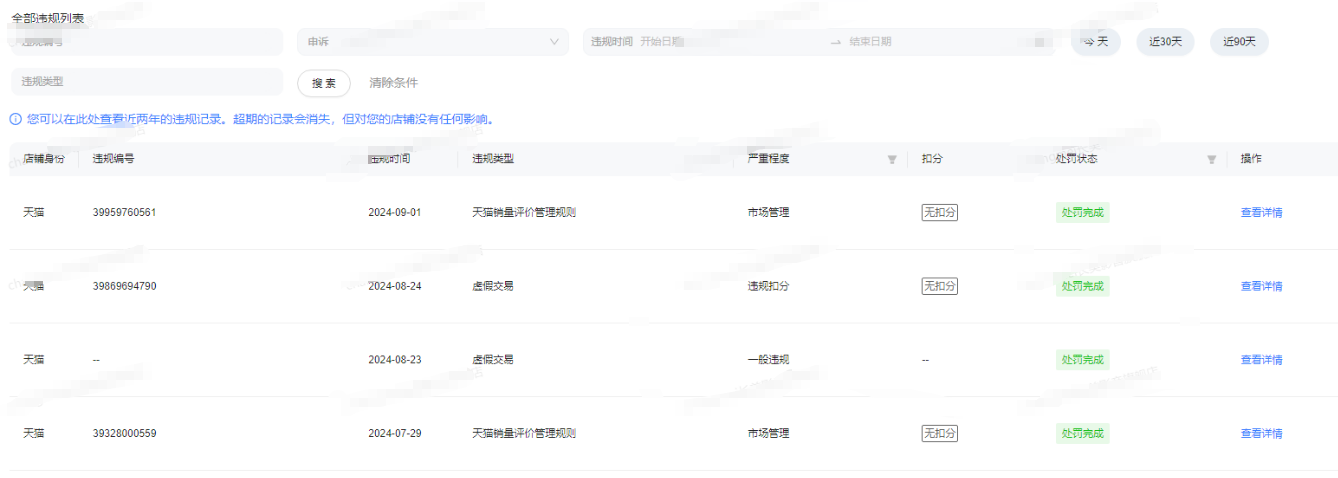The width and height of the screenshot is (1338, 478).
Task: Click the blue info icon before the notice
Action: pyautogui.click(x=16, y=119)
